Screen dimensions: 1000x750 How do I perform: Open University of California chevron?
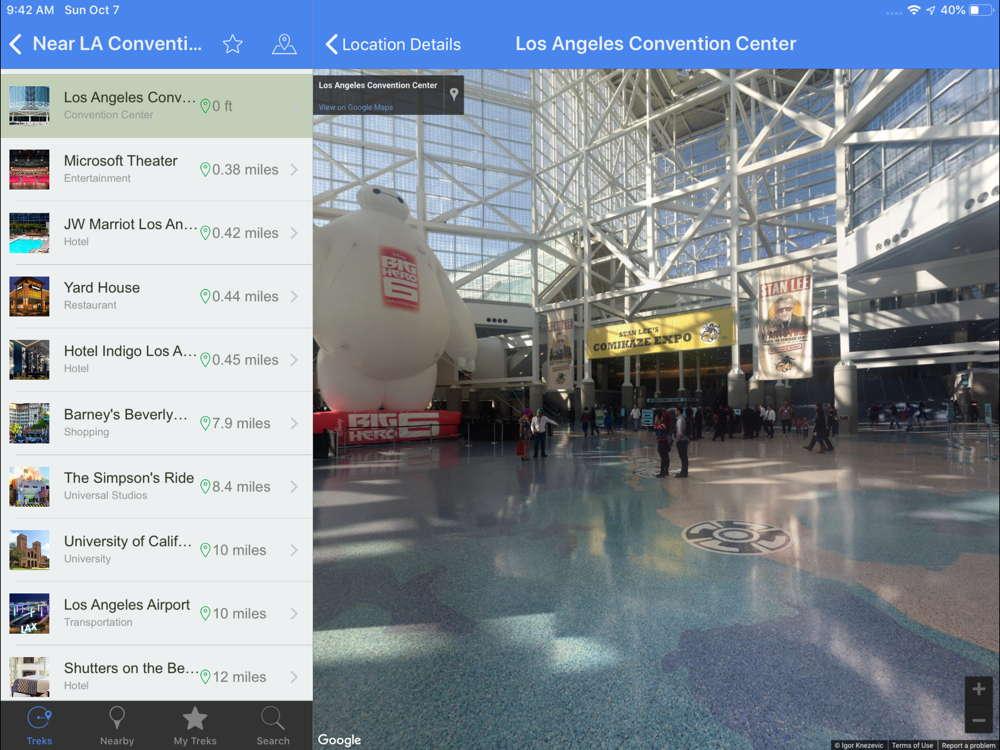pos(294,550)
